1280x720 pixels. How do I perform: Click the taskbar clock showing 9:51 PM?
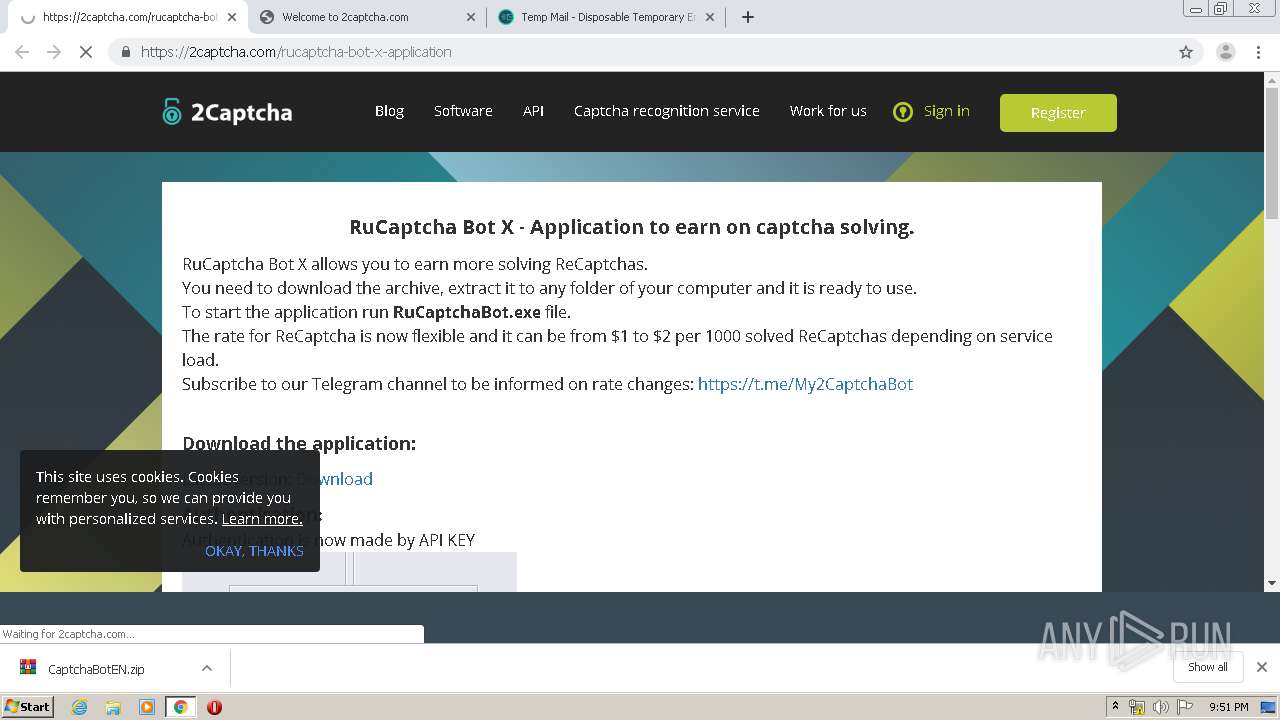(x=1228, y=707)
